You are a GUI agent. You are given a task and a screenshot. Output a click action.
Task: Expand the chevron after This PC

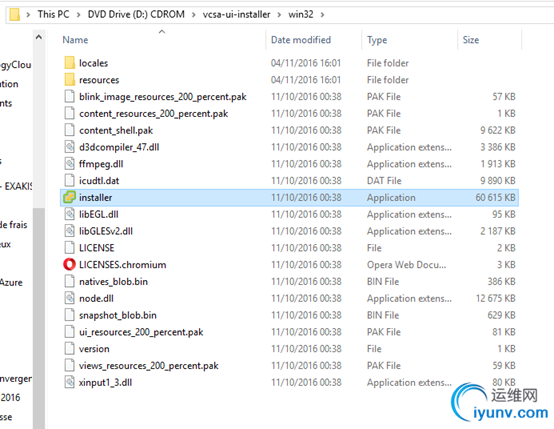(x=78, y=14)
